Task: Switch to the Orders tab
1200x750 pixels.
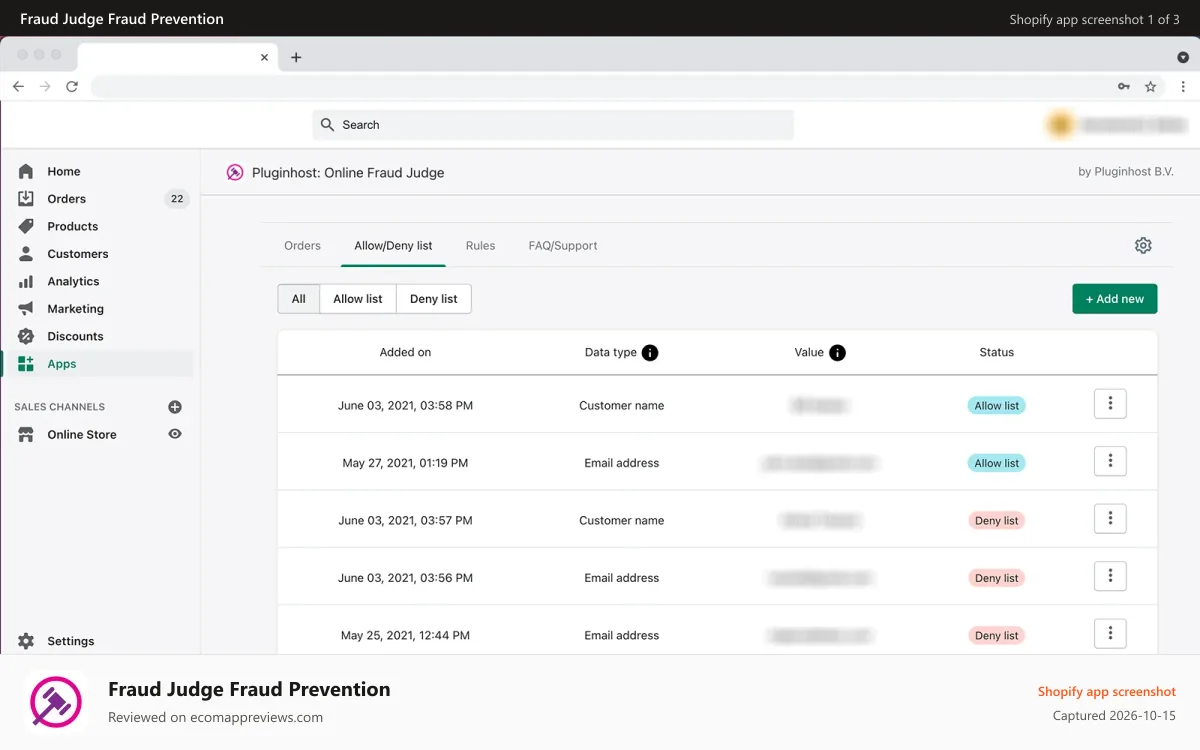Action: click(x=302, y=245)
